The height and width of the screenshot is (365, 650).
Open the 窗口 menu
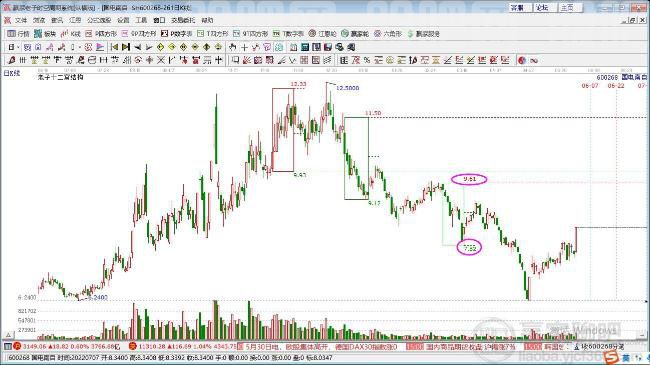[x=159, y=20]
